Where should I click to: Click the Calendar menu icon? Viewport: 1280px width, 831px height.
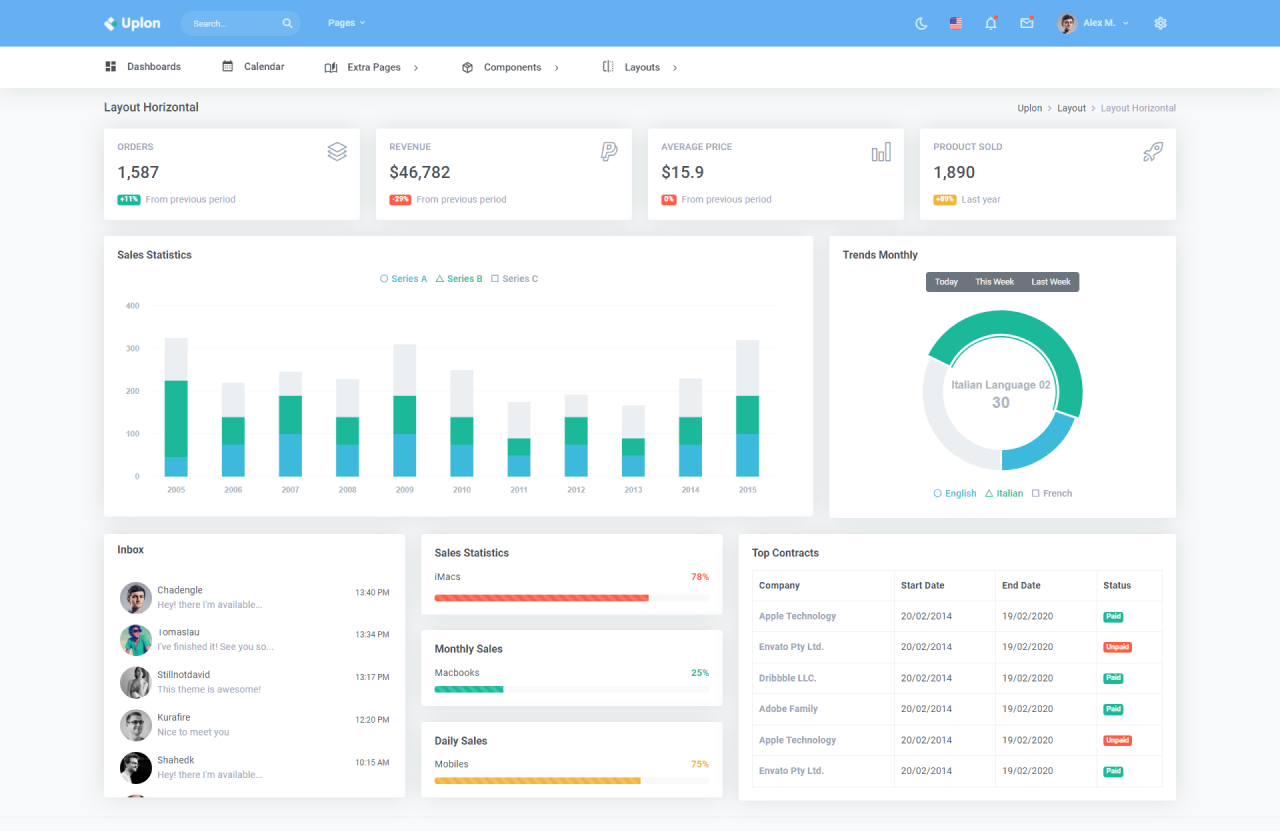tap(228, 67)
